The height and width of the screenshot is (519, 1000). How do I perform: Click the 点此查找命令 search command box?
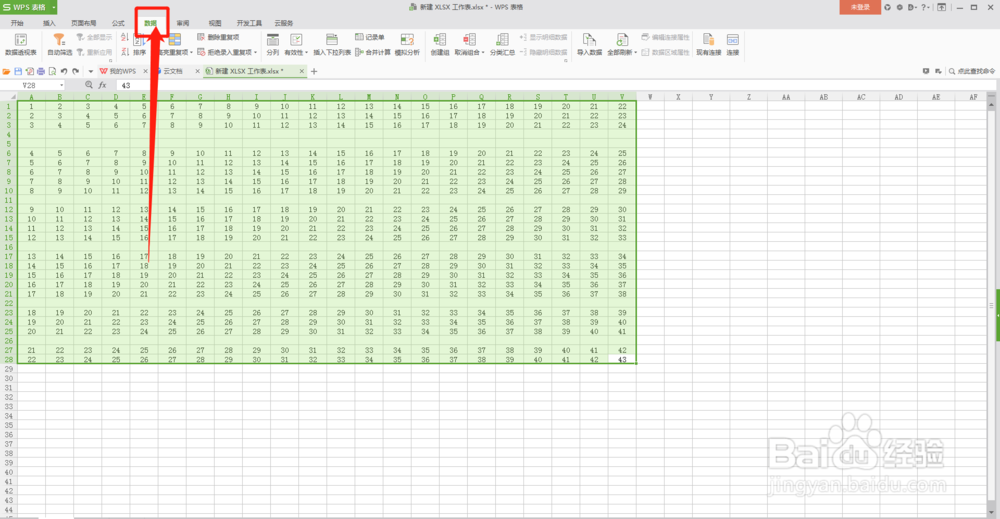tap(973, 71)
